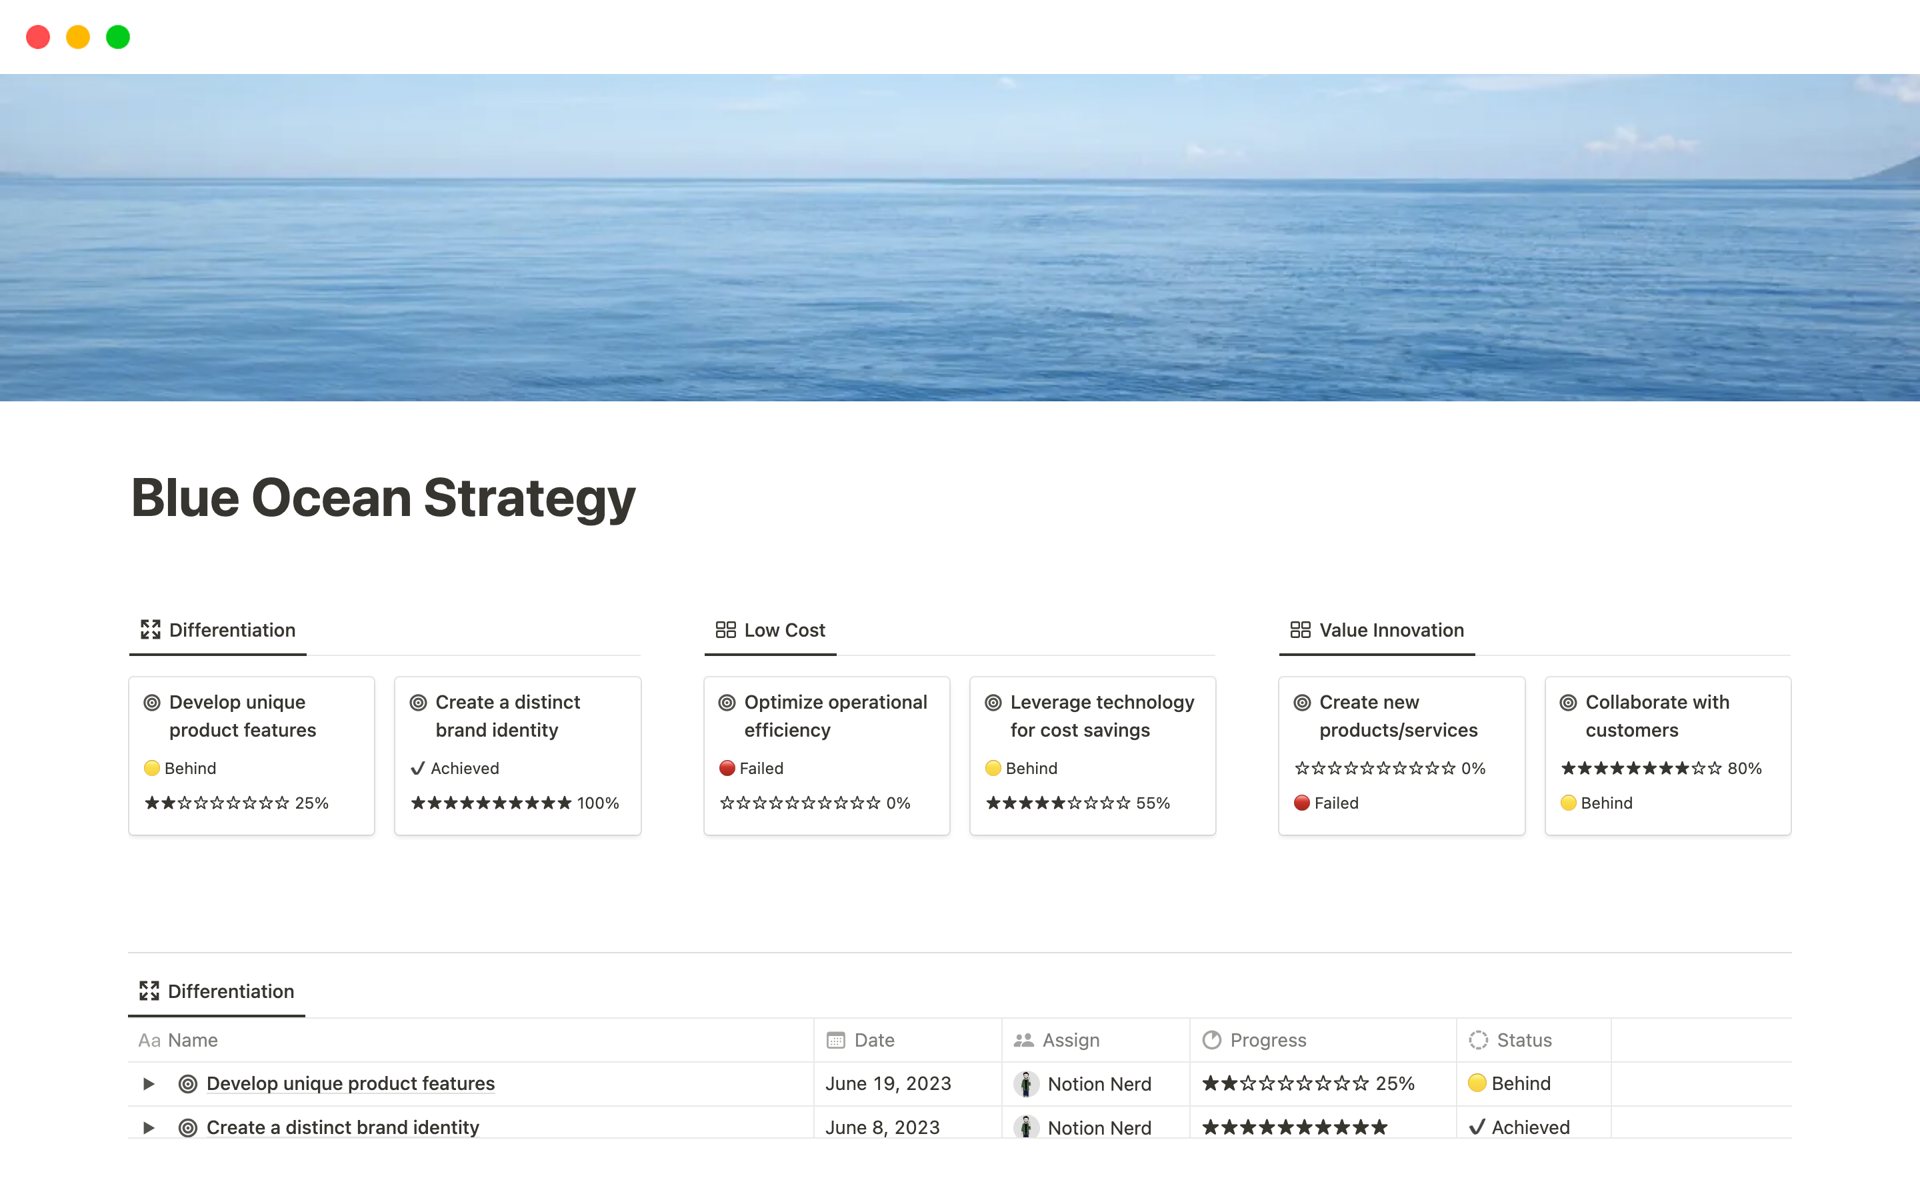Click the expand-arrows icon beside the top "Differentiation" heading

(150, 629)
